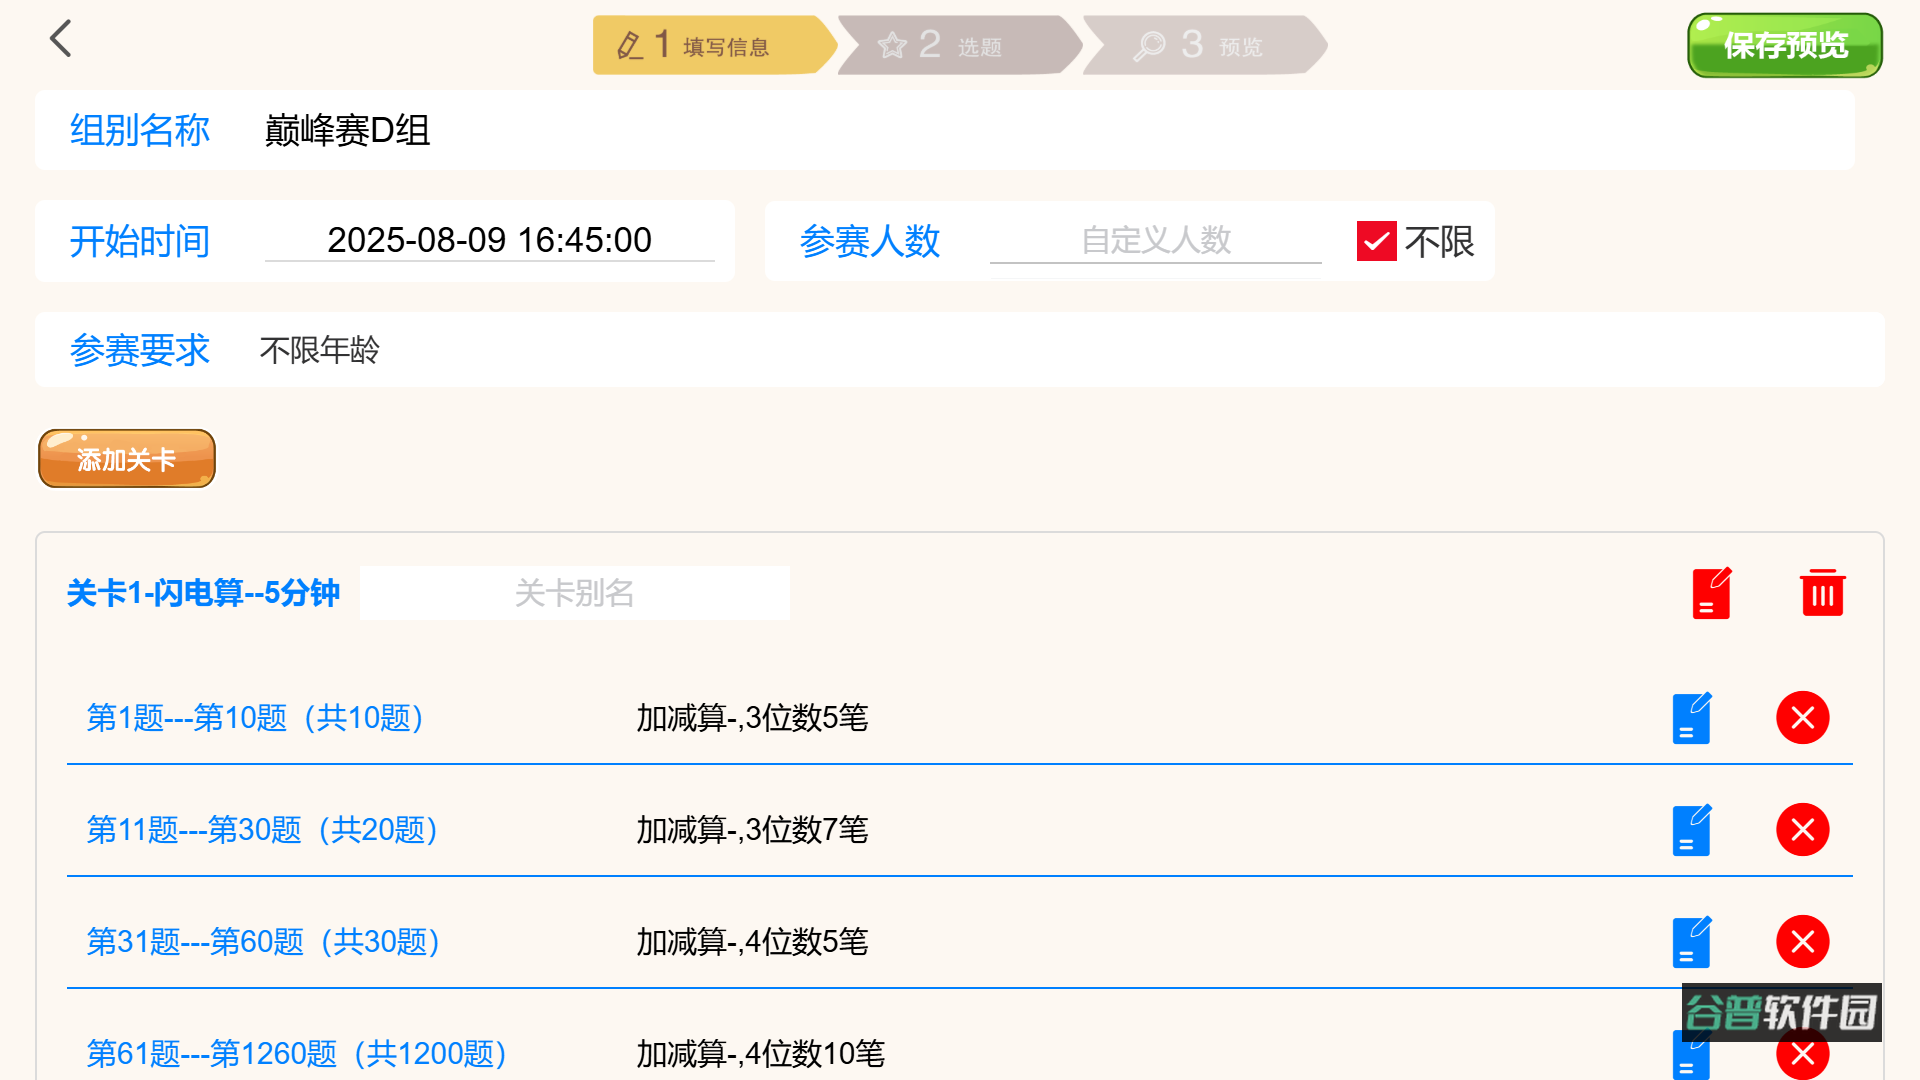Switch to step 3 预览 tab
This screenshot has height=1080, width=1920.
point(1204,45)
